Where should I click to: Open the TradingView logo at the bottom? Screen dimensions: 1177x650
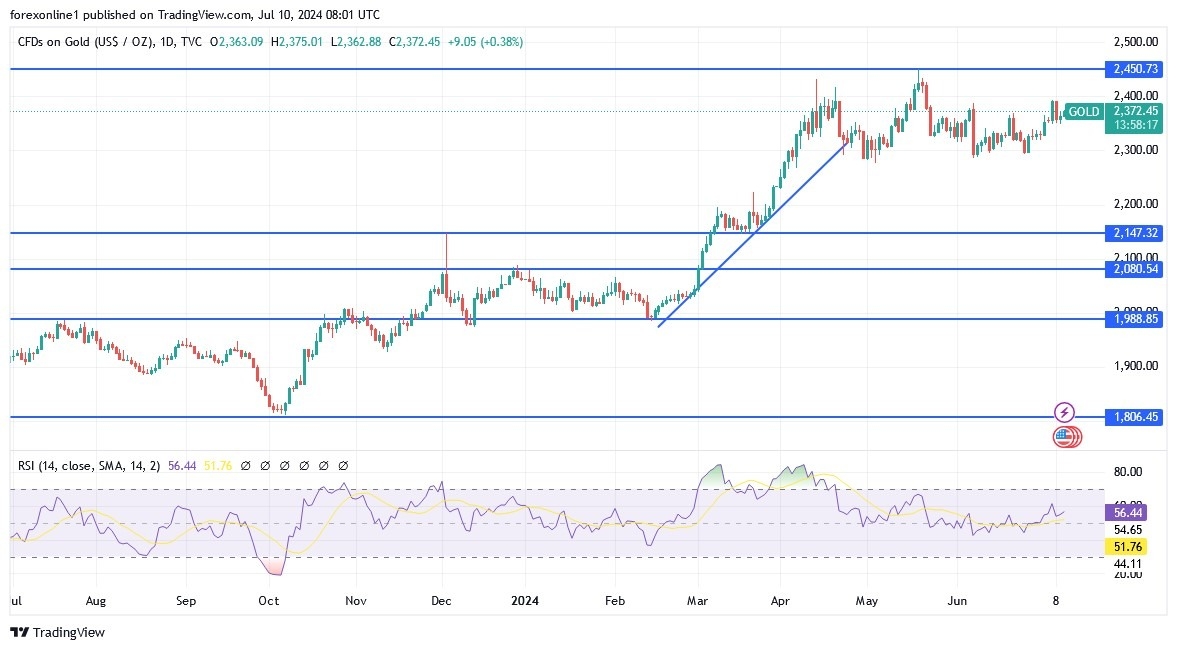tap(58, 633)
